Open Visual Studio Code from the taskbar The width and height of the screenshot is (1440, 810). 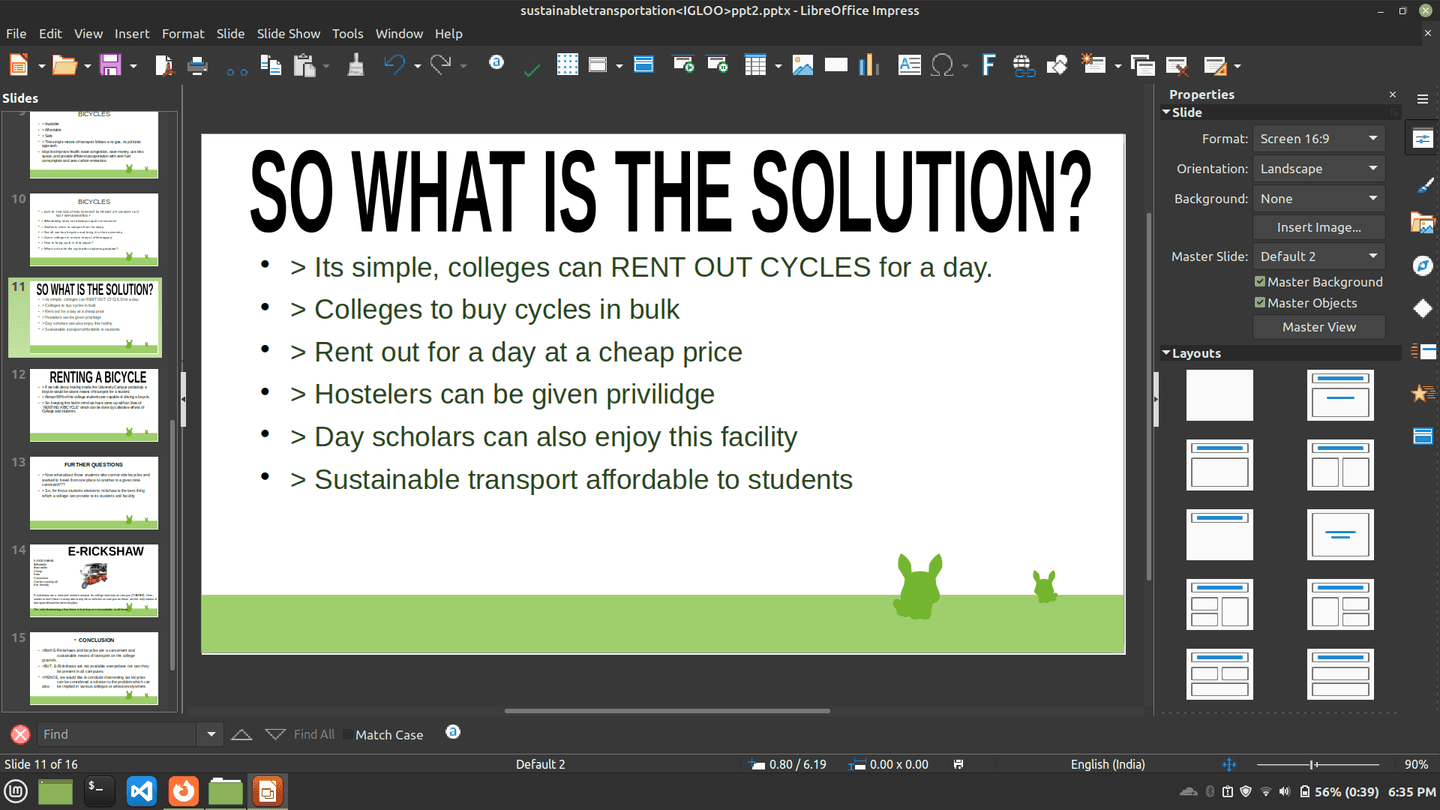tap(141, 791)
